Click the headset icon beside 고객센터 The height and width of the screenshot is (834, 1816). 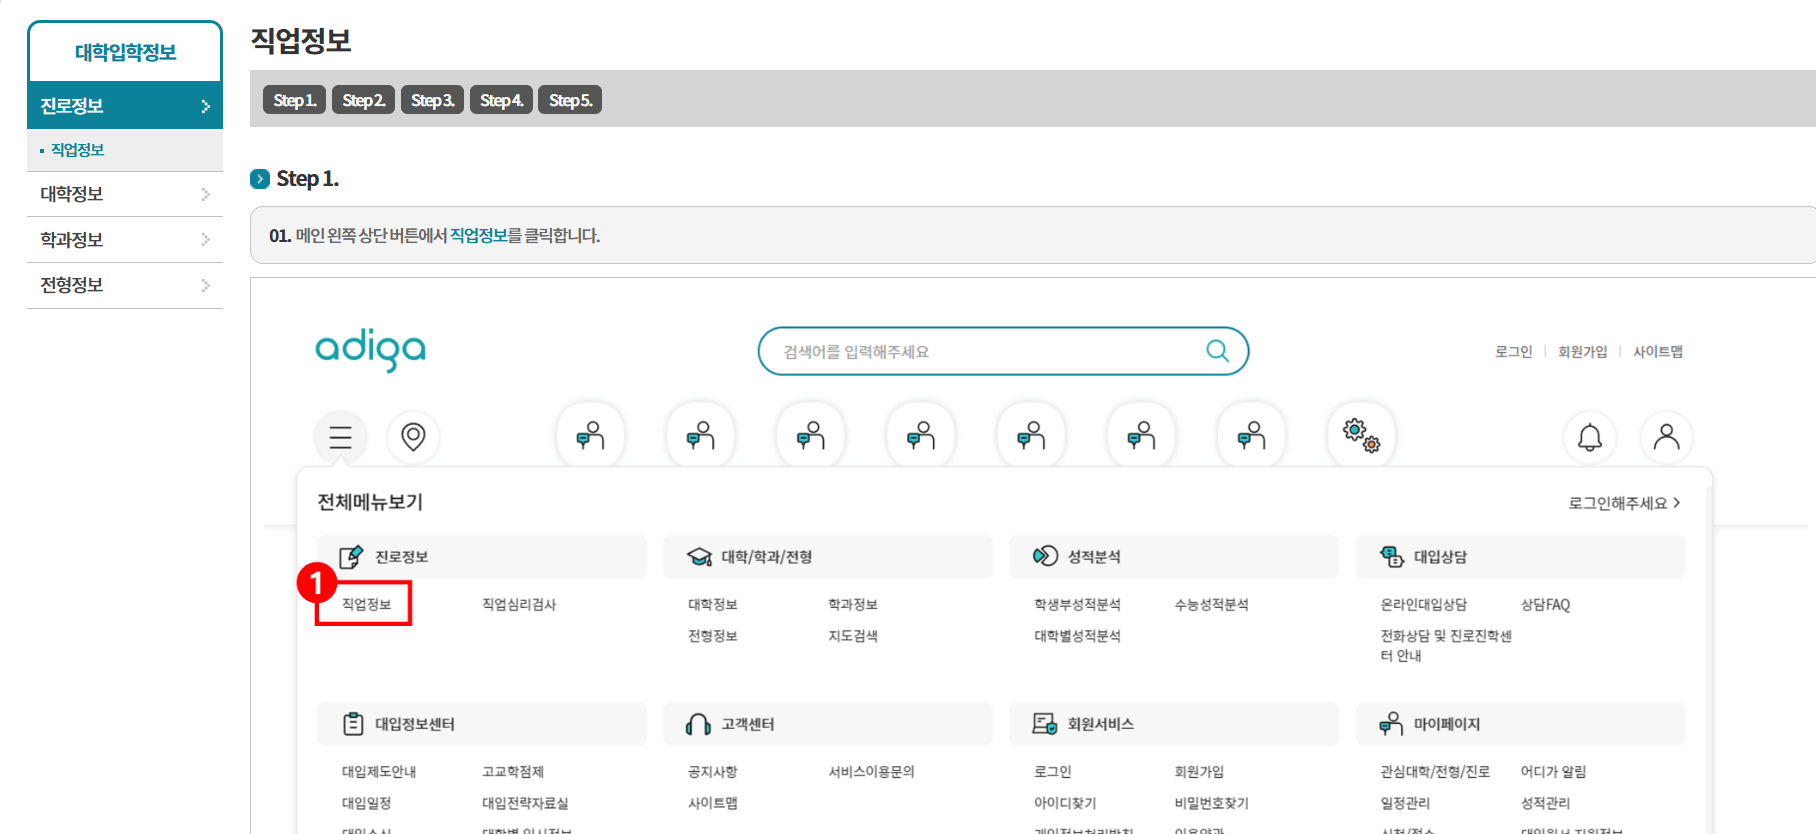point(698,724)
